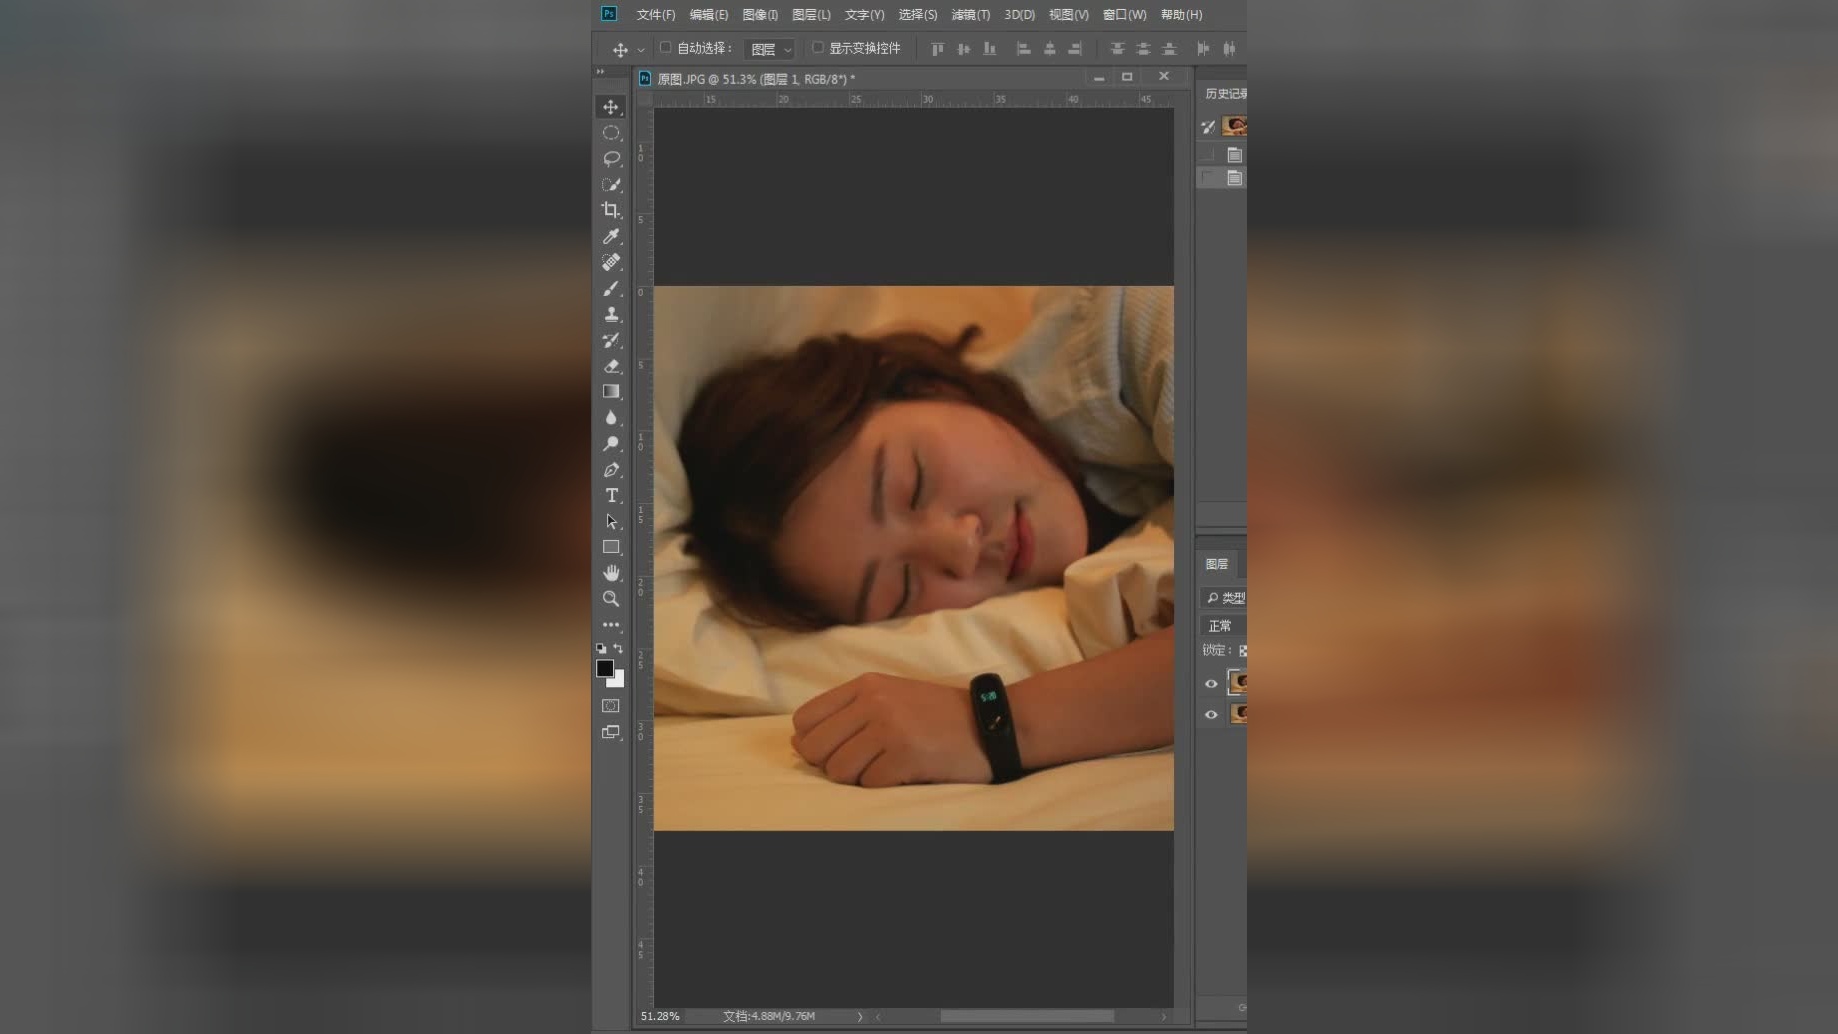1838x1034 pixels.
Task: Click the align top edges icon
Action: [937, 48]
